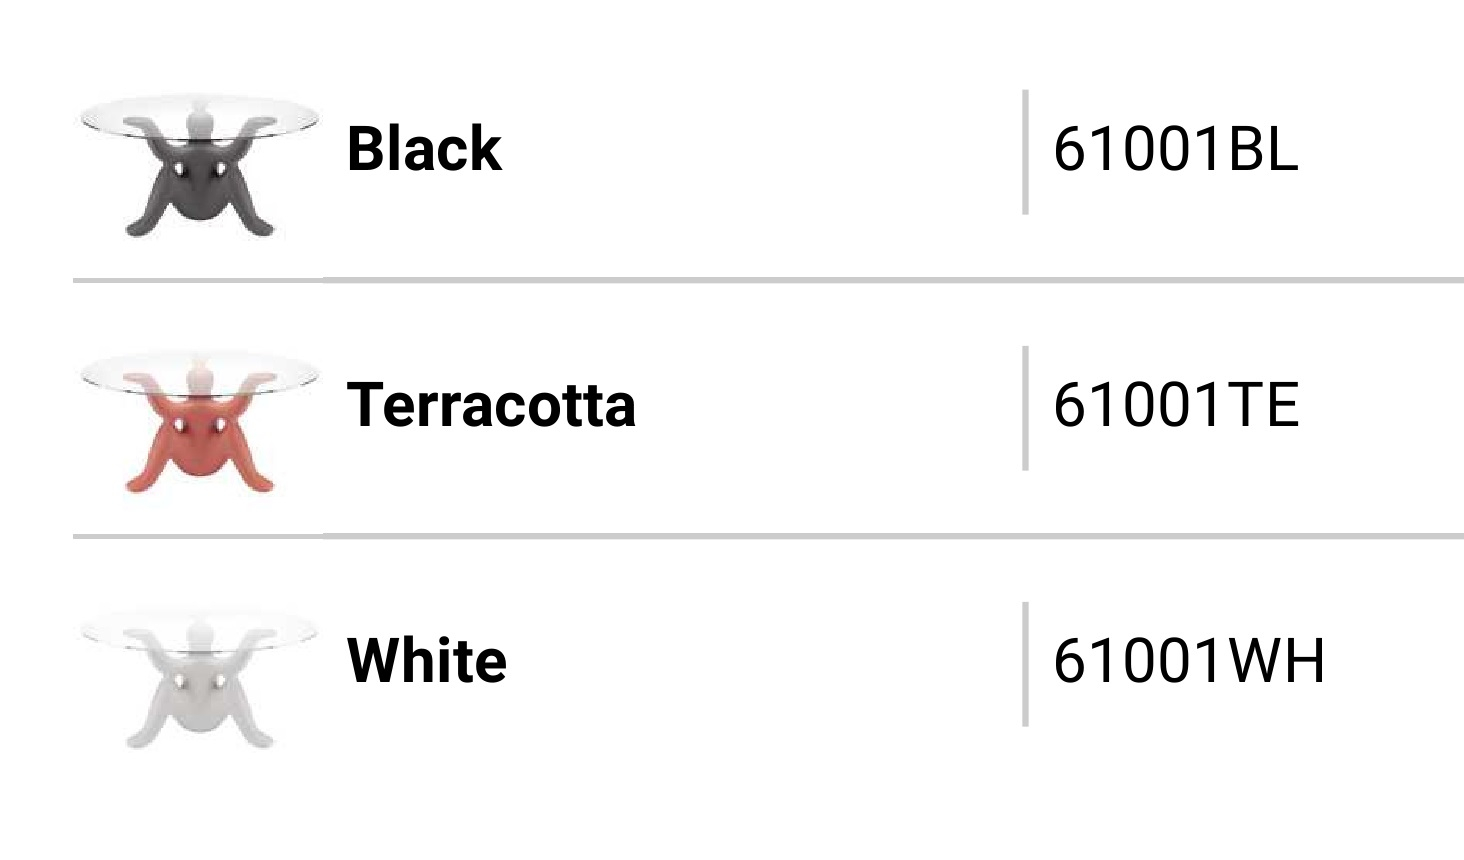Click the terracotta table thumbnail
Image resolution: width=1464 pixels, height=860 pixels.
click(200, 423)
